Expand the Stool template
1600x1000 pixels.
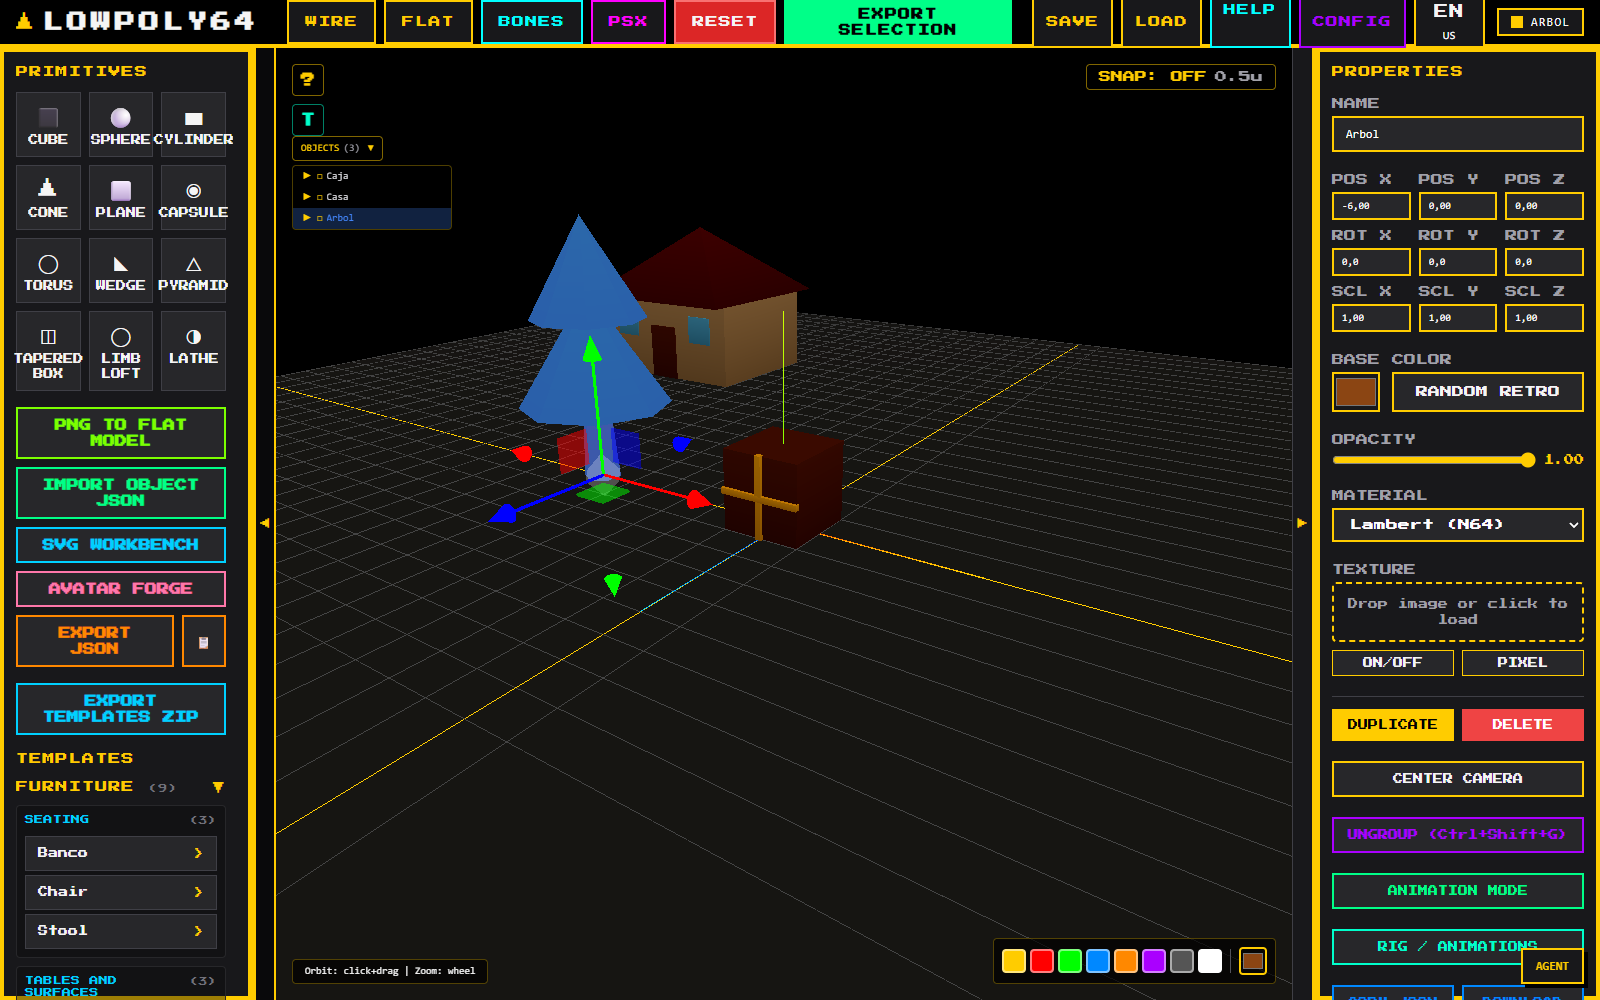[120, 931]
